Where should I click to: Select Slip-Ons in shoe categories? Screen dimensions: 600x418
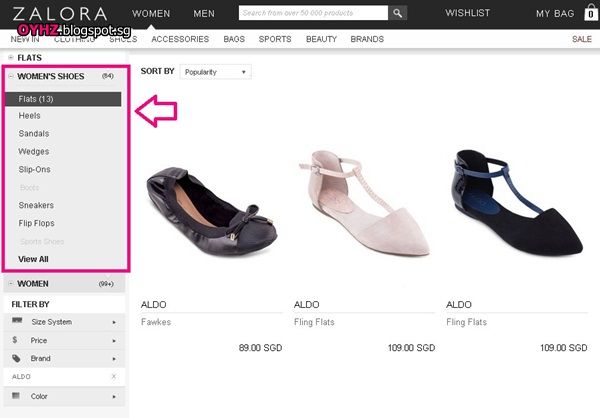coord(34,169)
